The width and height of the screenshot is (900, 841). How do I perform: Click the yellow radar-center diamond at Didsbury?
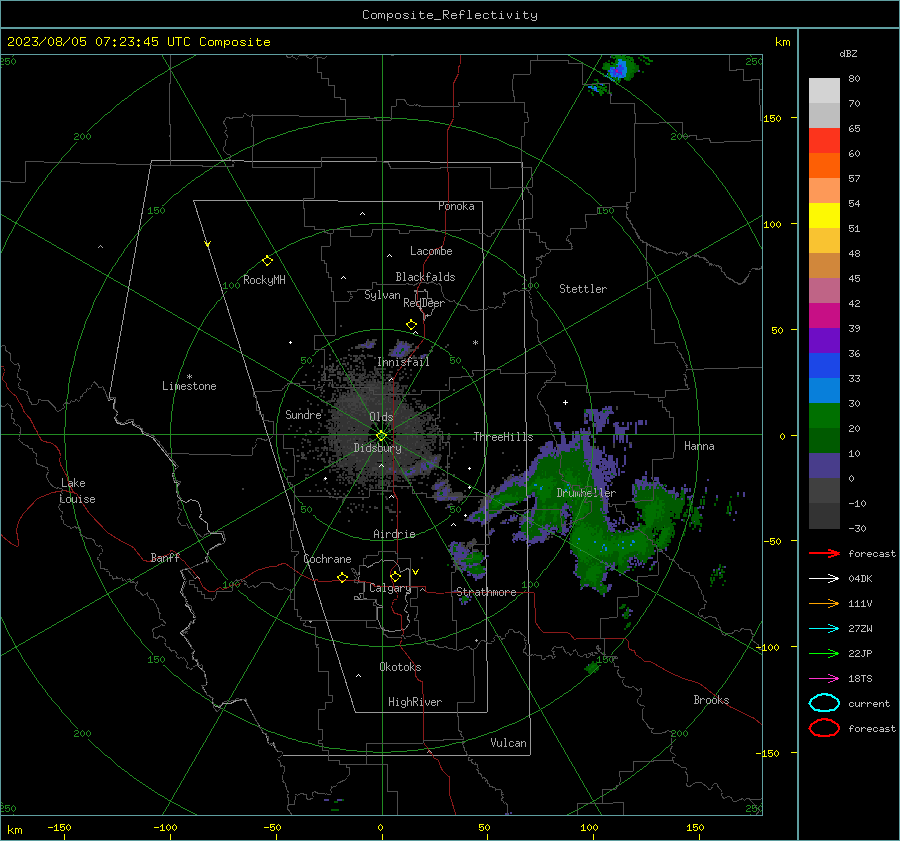click(x=381, y=436)
